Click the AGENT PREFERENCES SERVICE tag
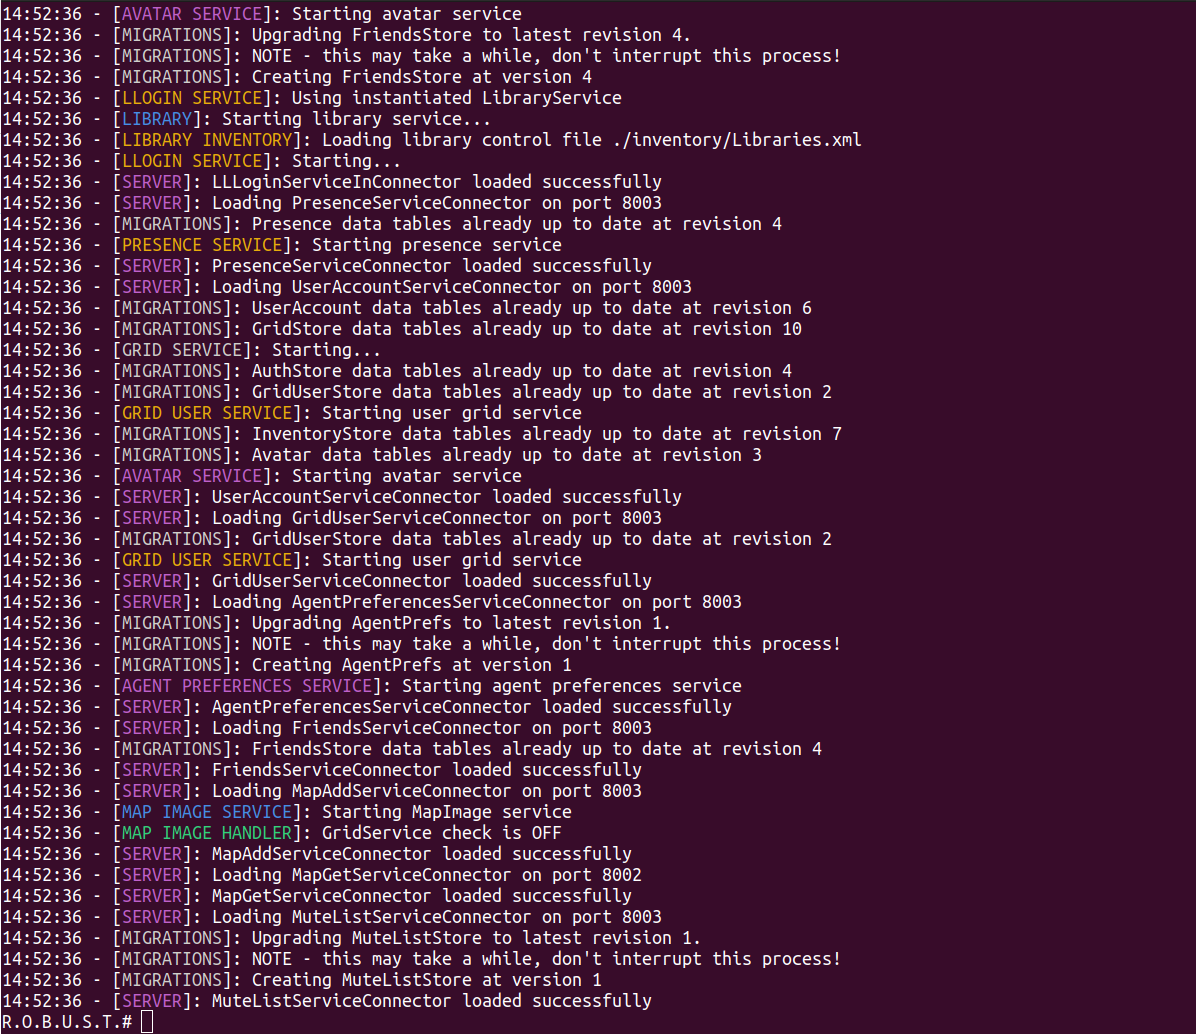Screen dimensions: 1196x1034 click(247, 686)
